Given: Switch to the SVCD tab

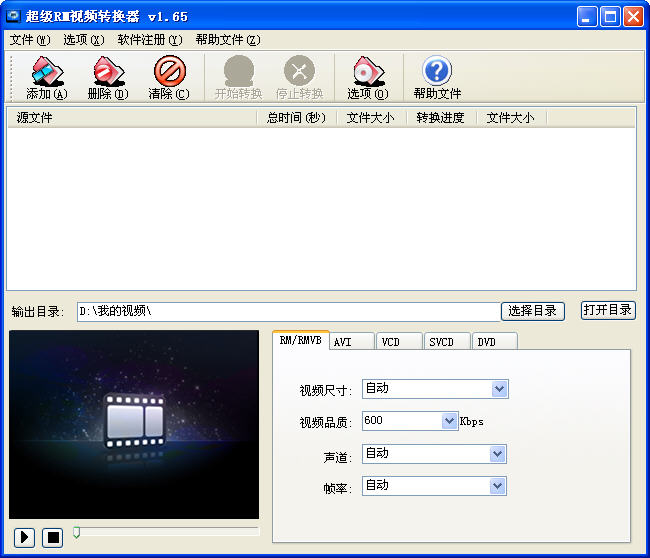Looking at the screenshot, I should pyautogui.click(x=448, y=342).
